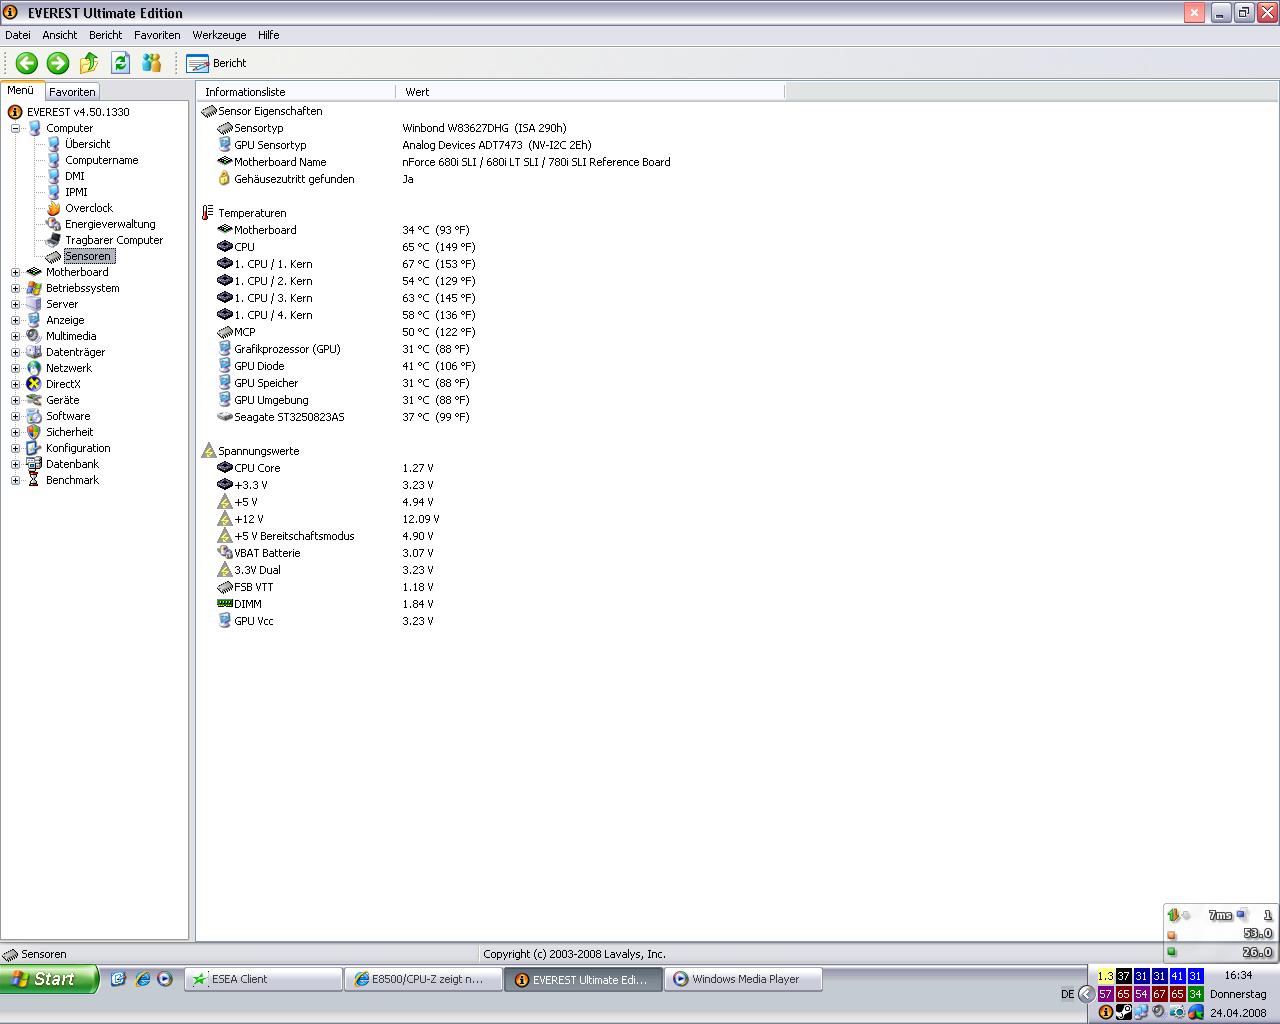Show hidden tray icons with the arrow button

[x=1087, y=994]
